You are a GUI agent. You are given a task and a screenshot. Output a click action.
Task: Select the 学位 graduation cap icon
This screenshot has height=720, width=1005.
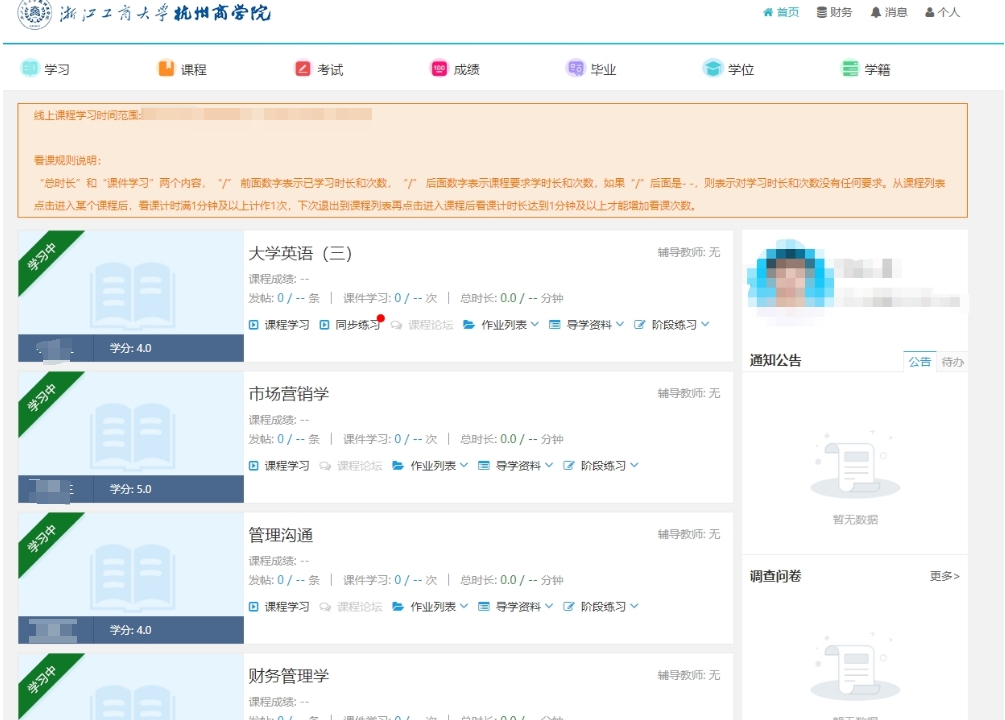tap(712, 69)
